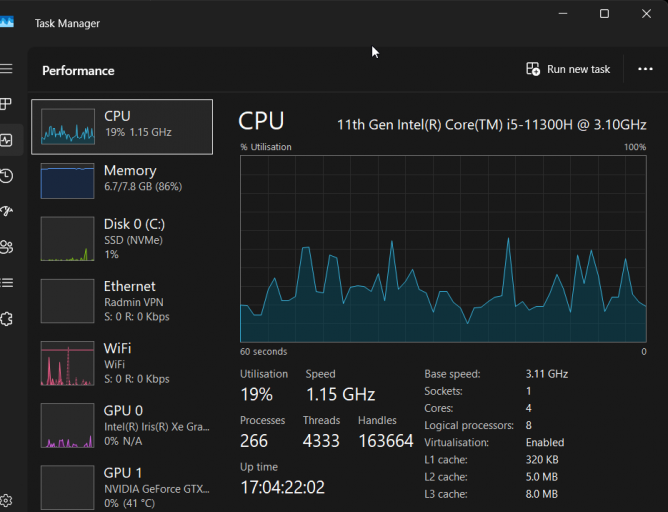Click the CPU mini graph thumbnail

(x=68, y=127)
